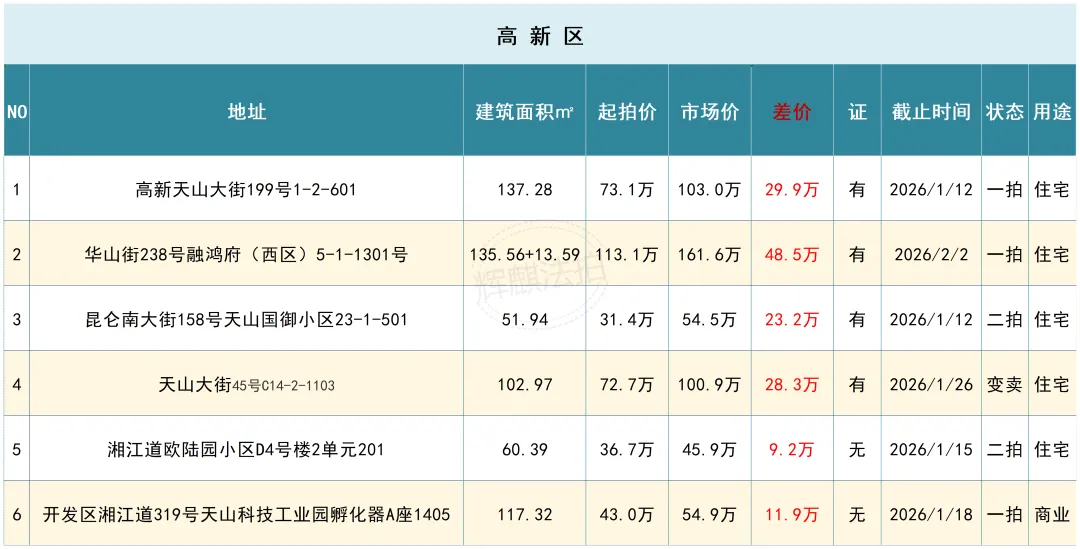
Task: Select the 地址 column header
Action: click(x=246, y=112)
